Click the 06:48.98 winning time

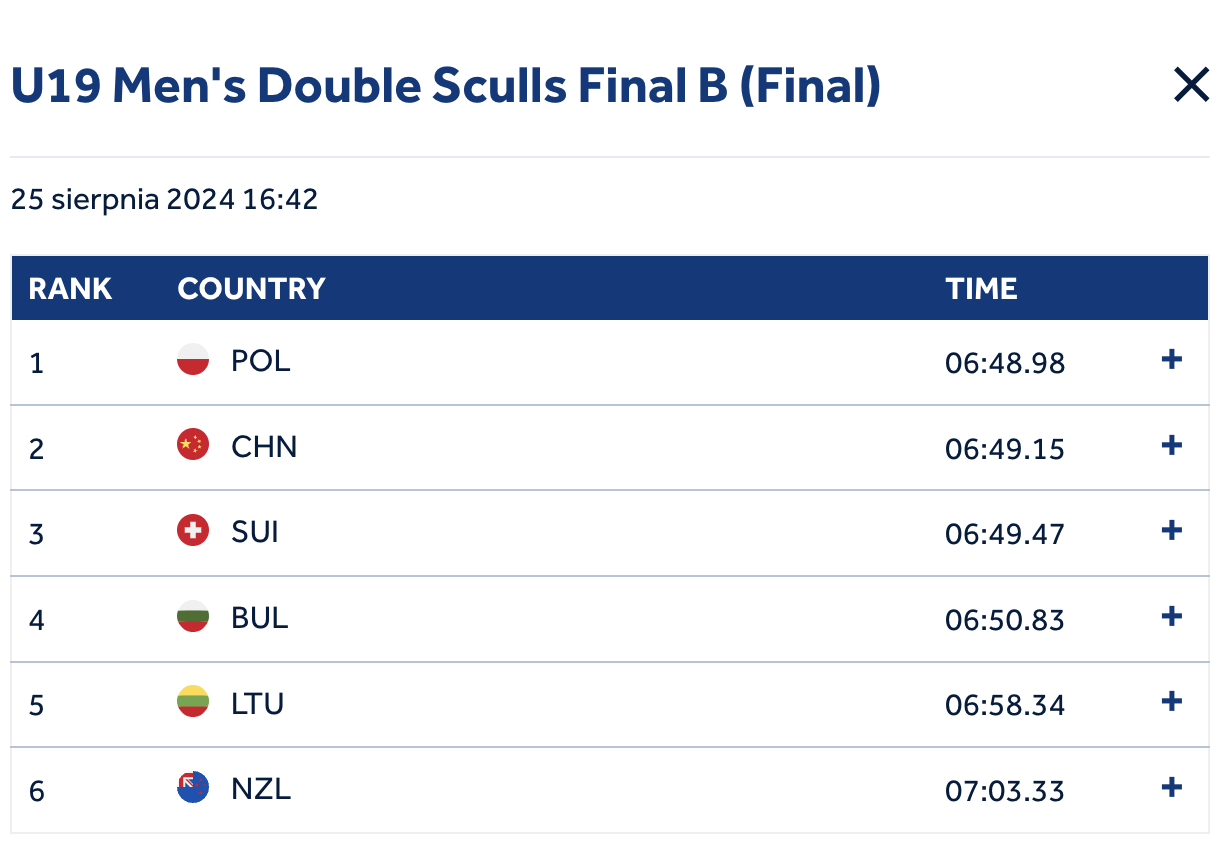point(1005,363)
